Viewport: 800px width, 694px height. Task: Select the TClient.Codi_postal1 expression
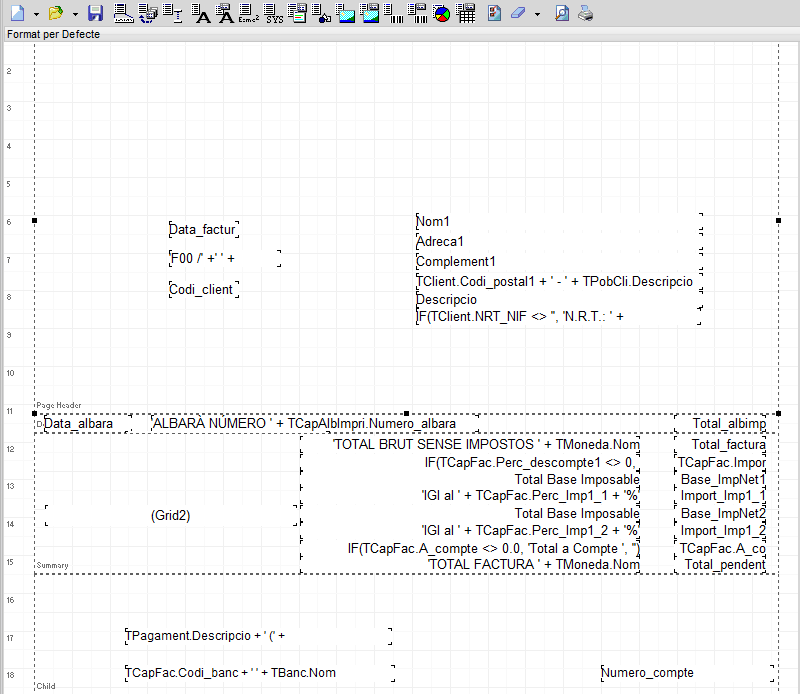tap(559, 281)
